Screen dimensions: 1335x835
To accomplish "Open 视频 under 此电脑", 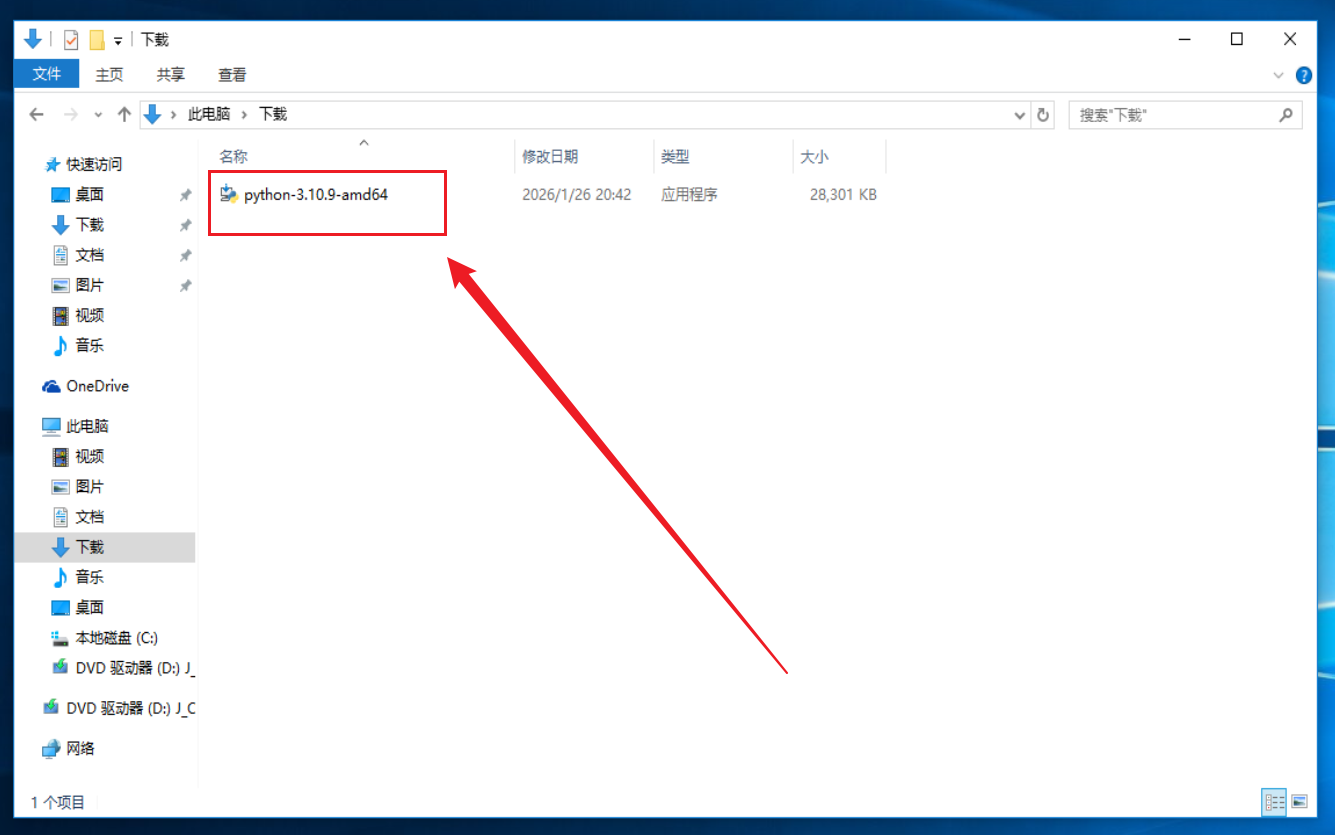I will tap(90, 456).
